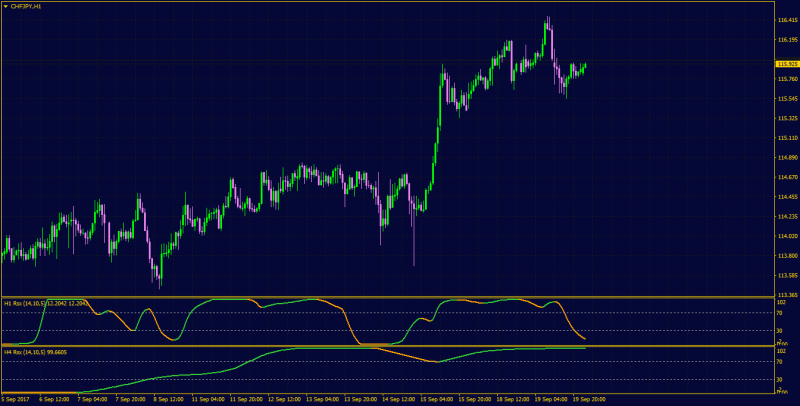Click the 114.455 price axis label
This screenshot has height=406, width=800.
click(787, 197)
